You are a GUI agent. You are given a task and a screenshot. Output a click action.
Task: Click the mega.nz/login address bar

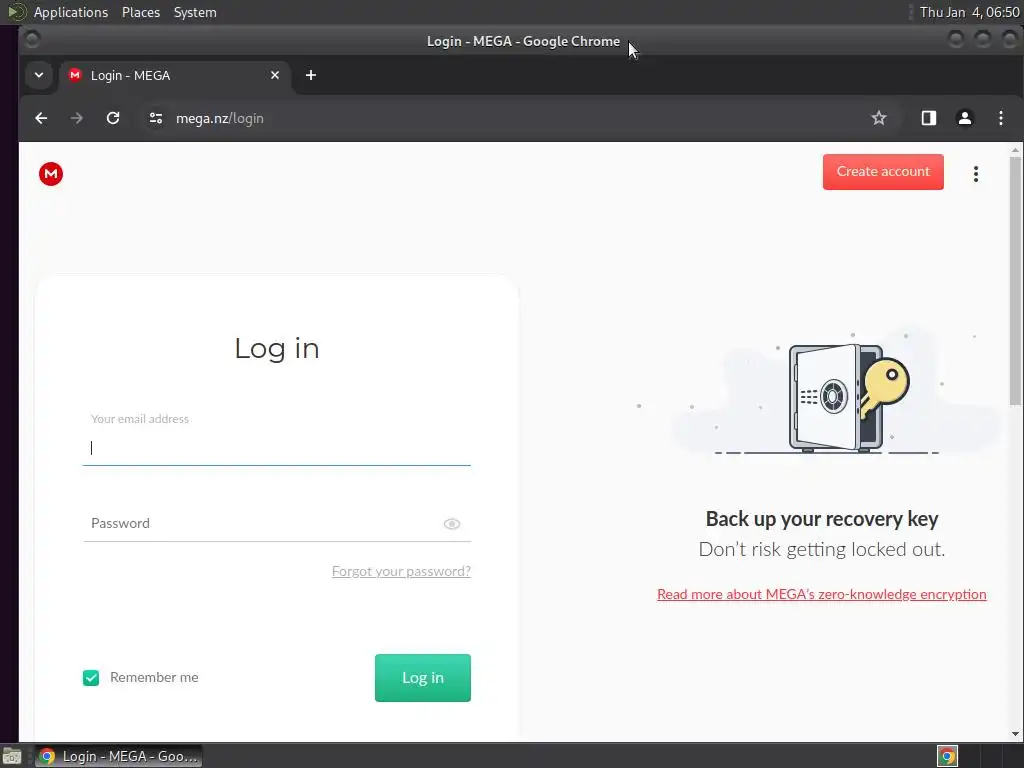509,118
